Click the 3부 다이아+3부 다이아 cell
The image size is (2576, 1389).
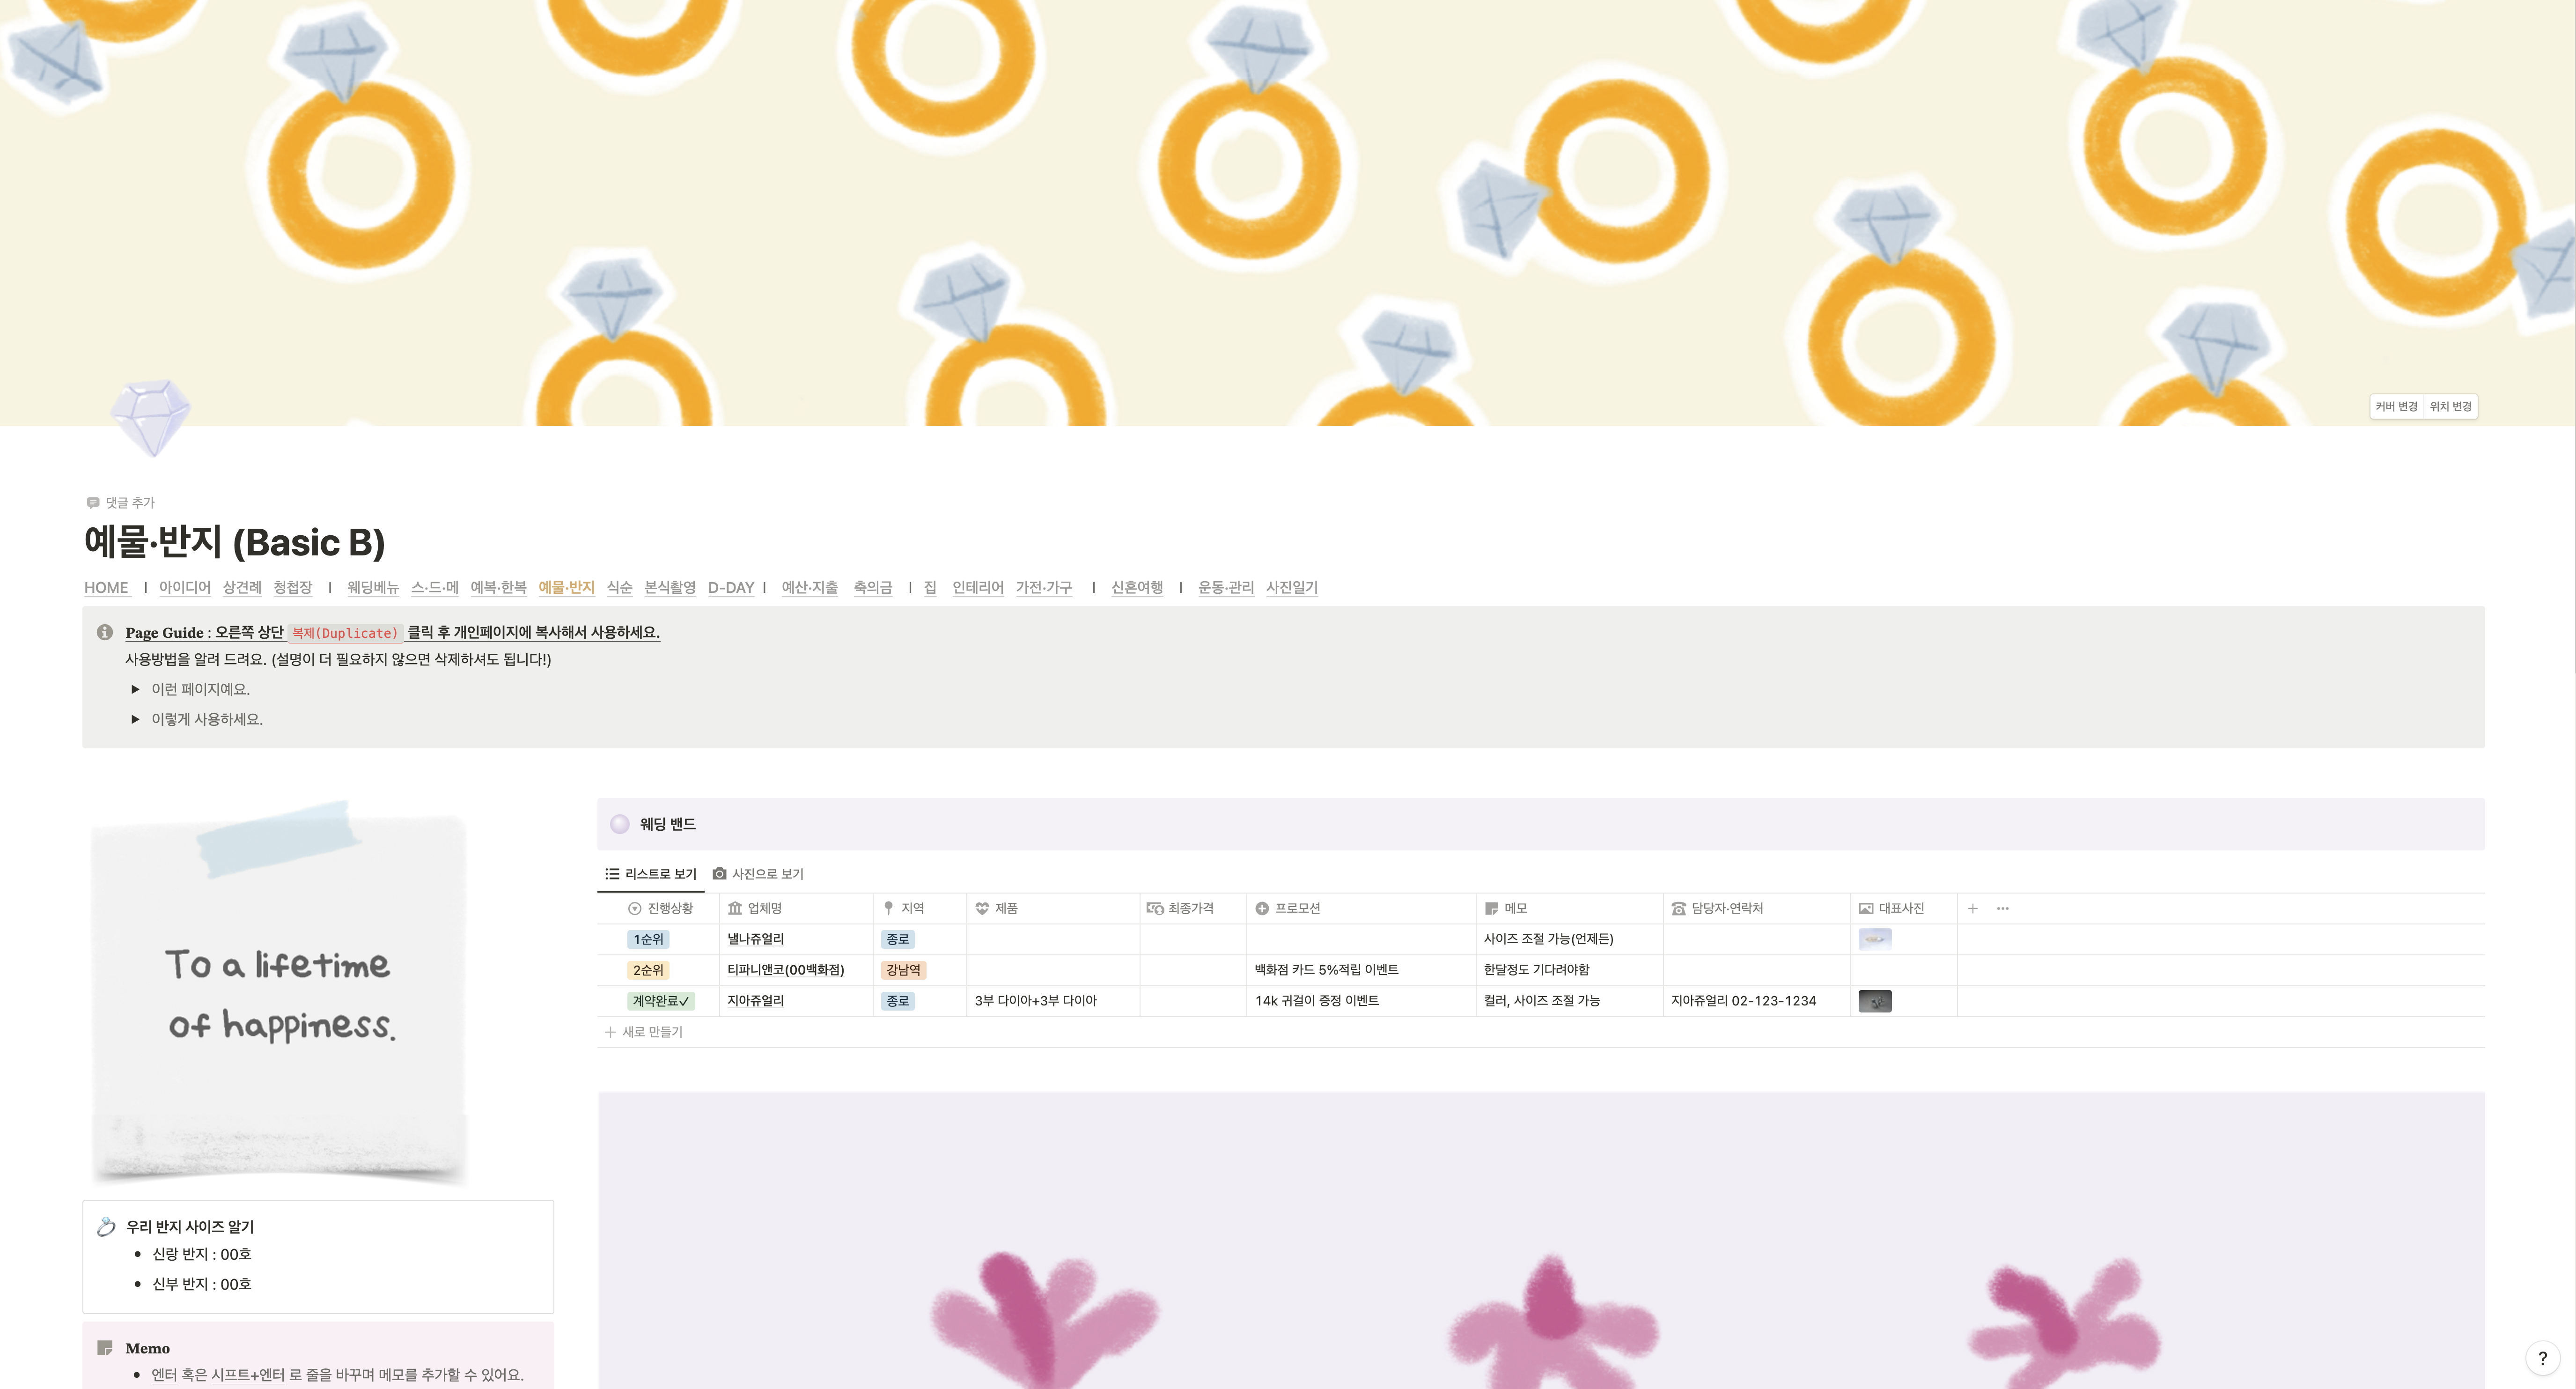1053,1001
